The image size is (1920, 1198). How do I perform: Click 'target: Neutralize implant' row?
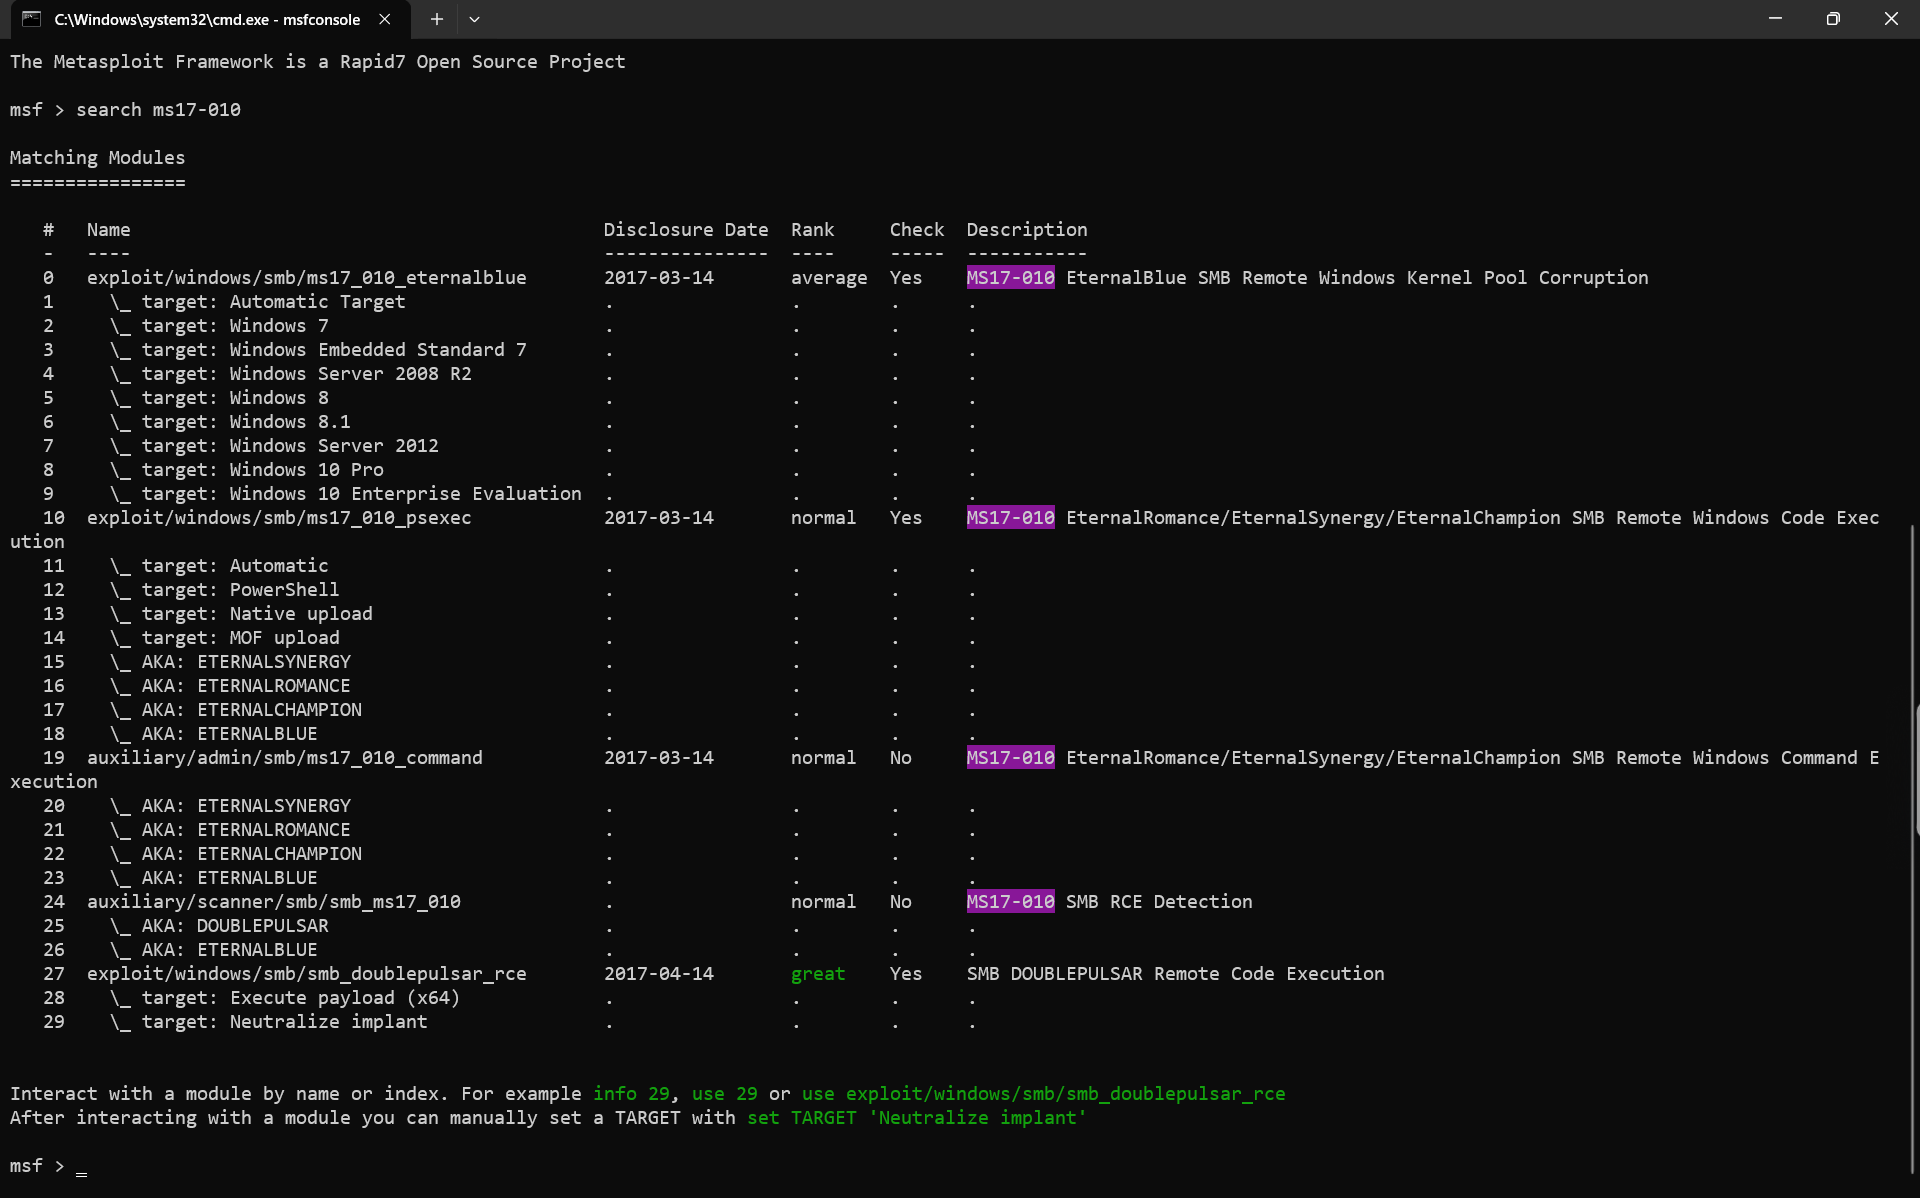268,1022
